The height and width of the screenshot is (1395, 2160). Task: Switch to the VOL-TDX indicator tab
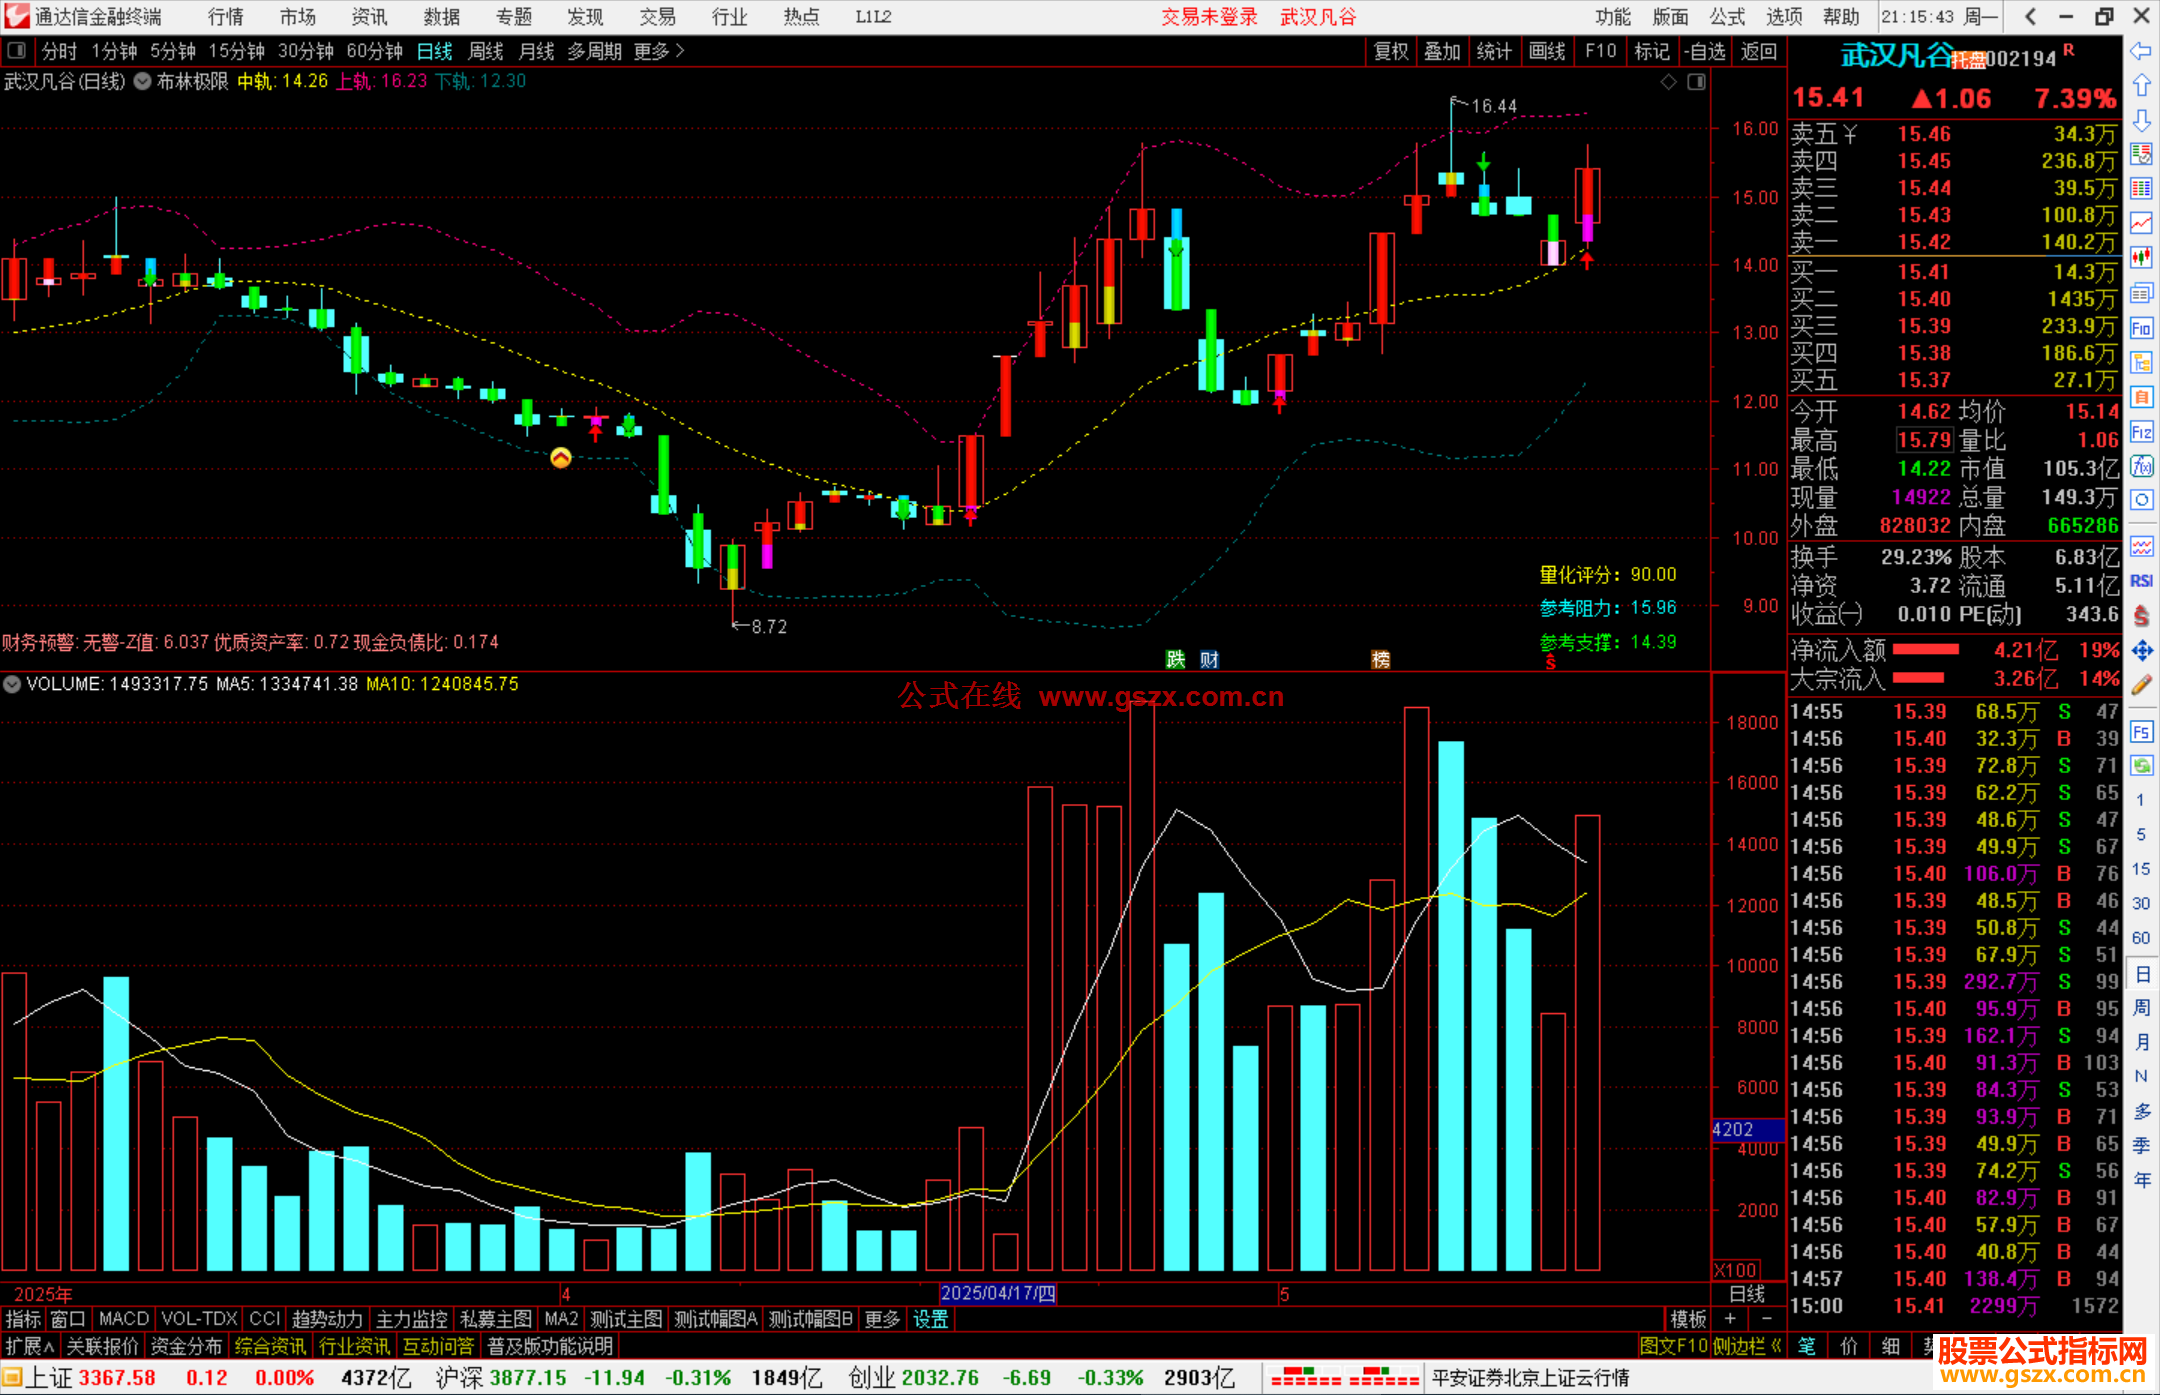[200, 1319]
